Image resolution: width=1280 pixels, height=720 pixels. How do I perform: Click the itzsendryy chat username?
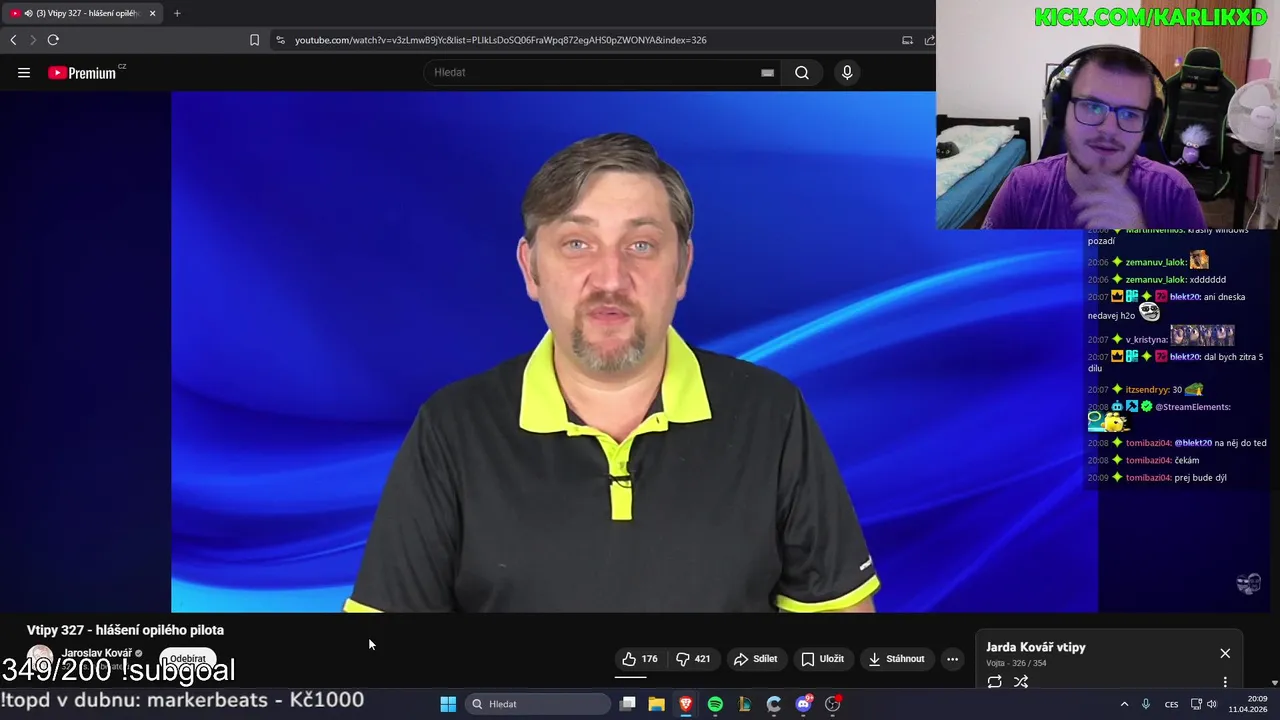[x=1147, y=390]
